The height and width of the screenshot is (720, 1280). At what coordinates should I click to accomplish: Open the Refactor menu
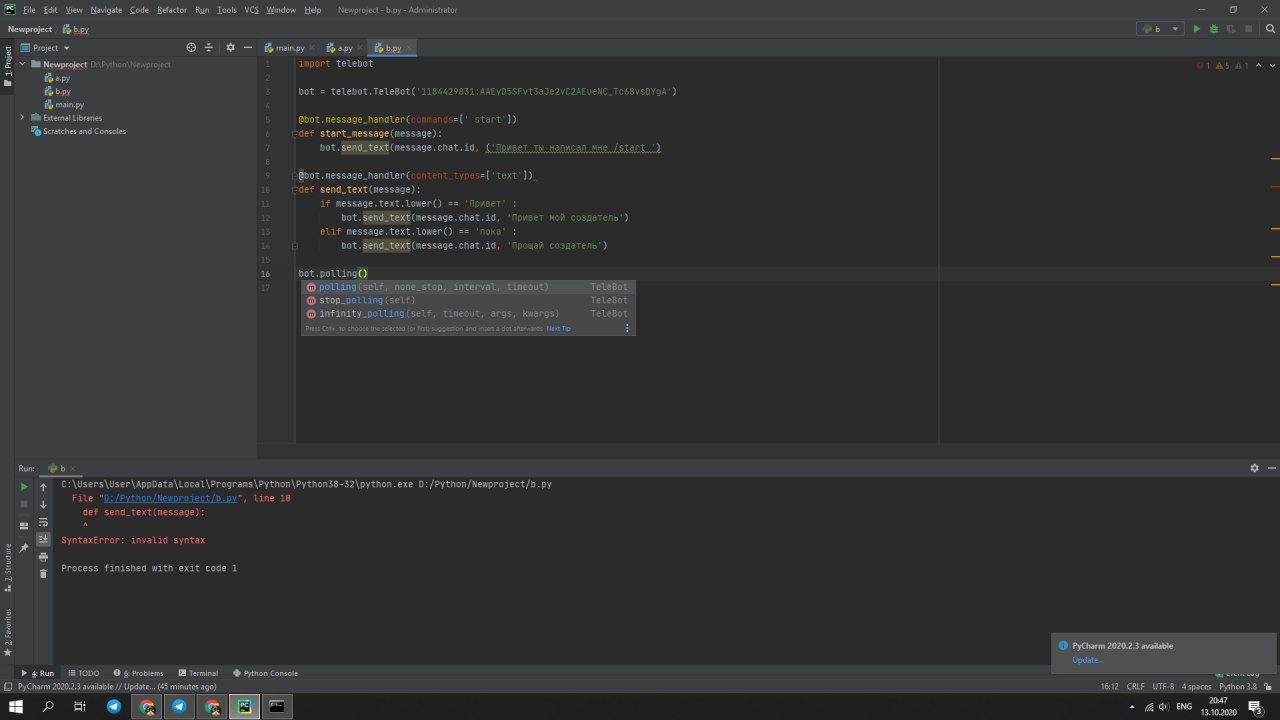point(172,9)
